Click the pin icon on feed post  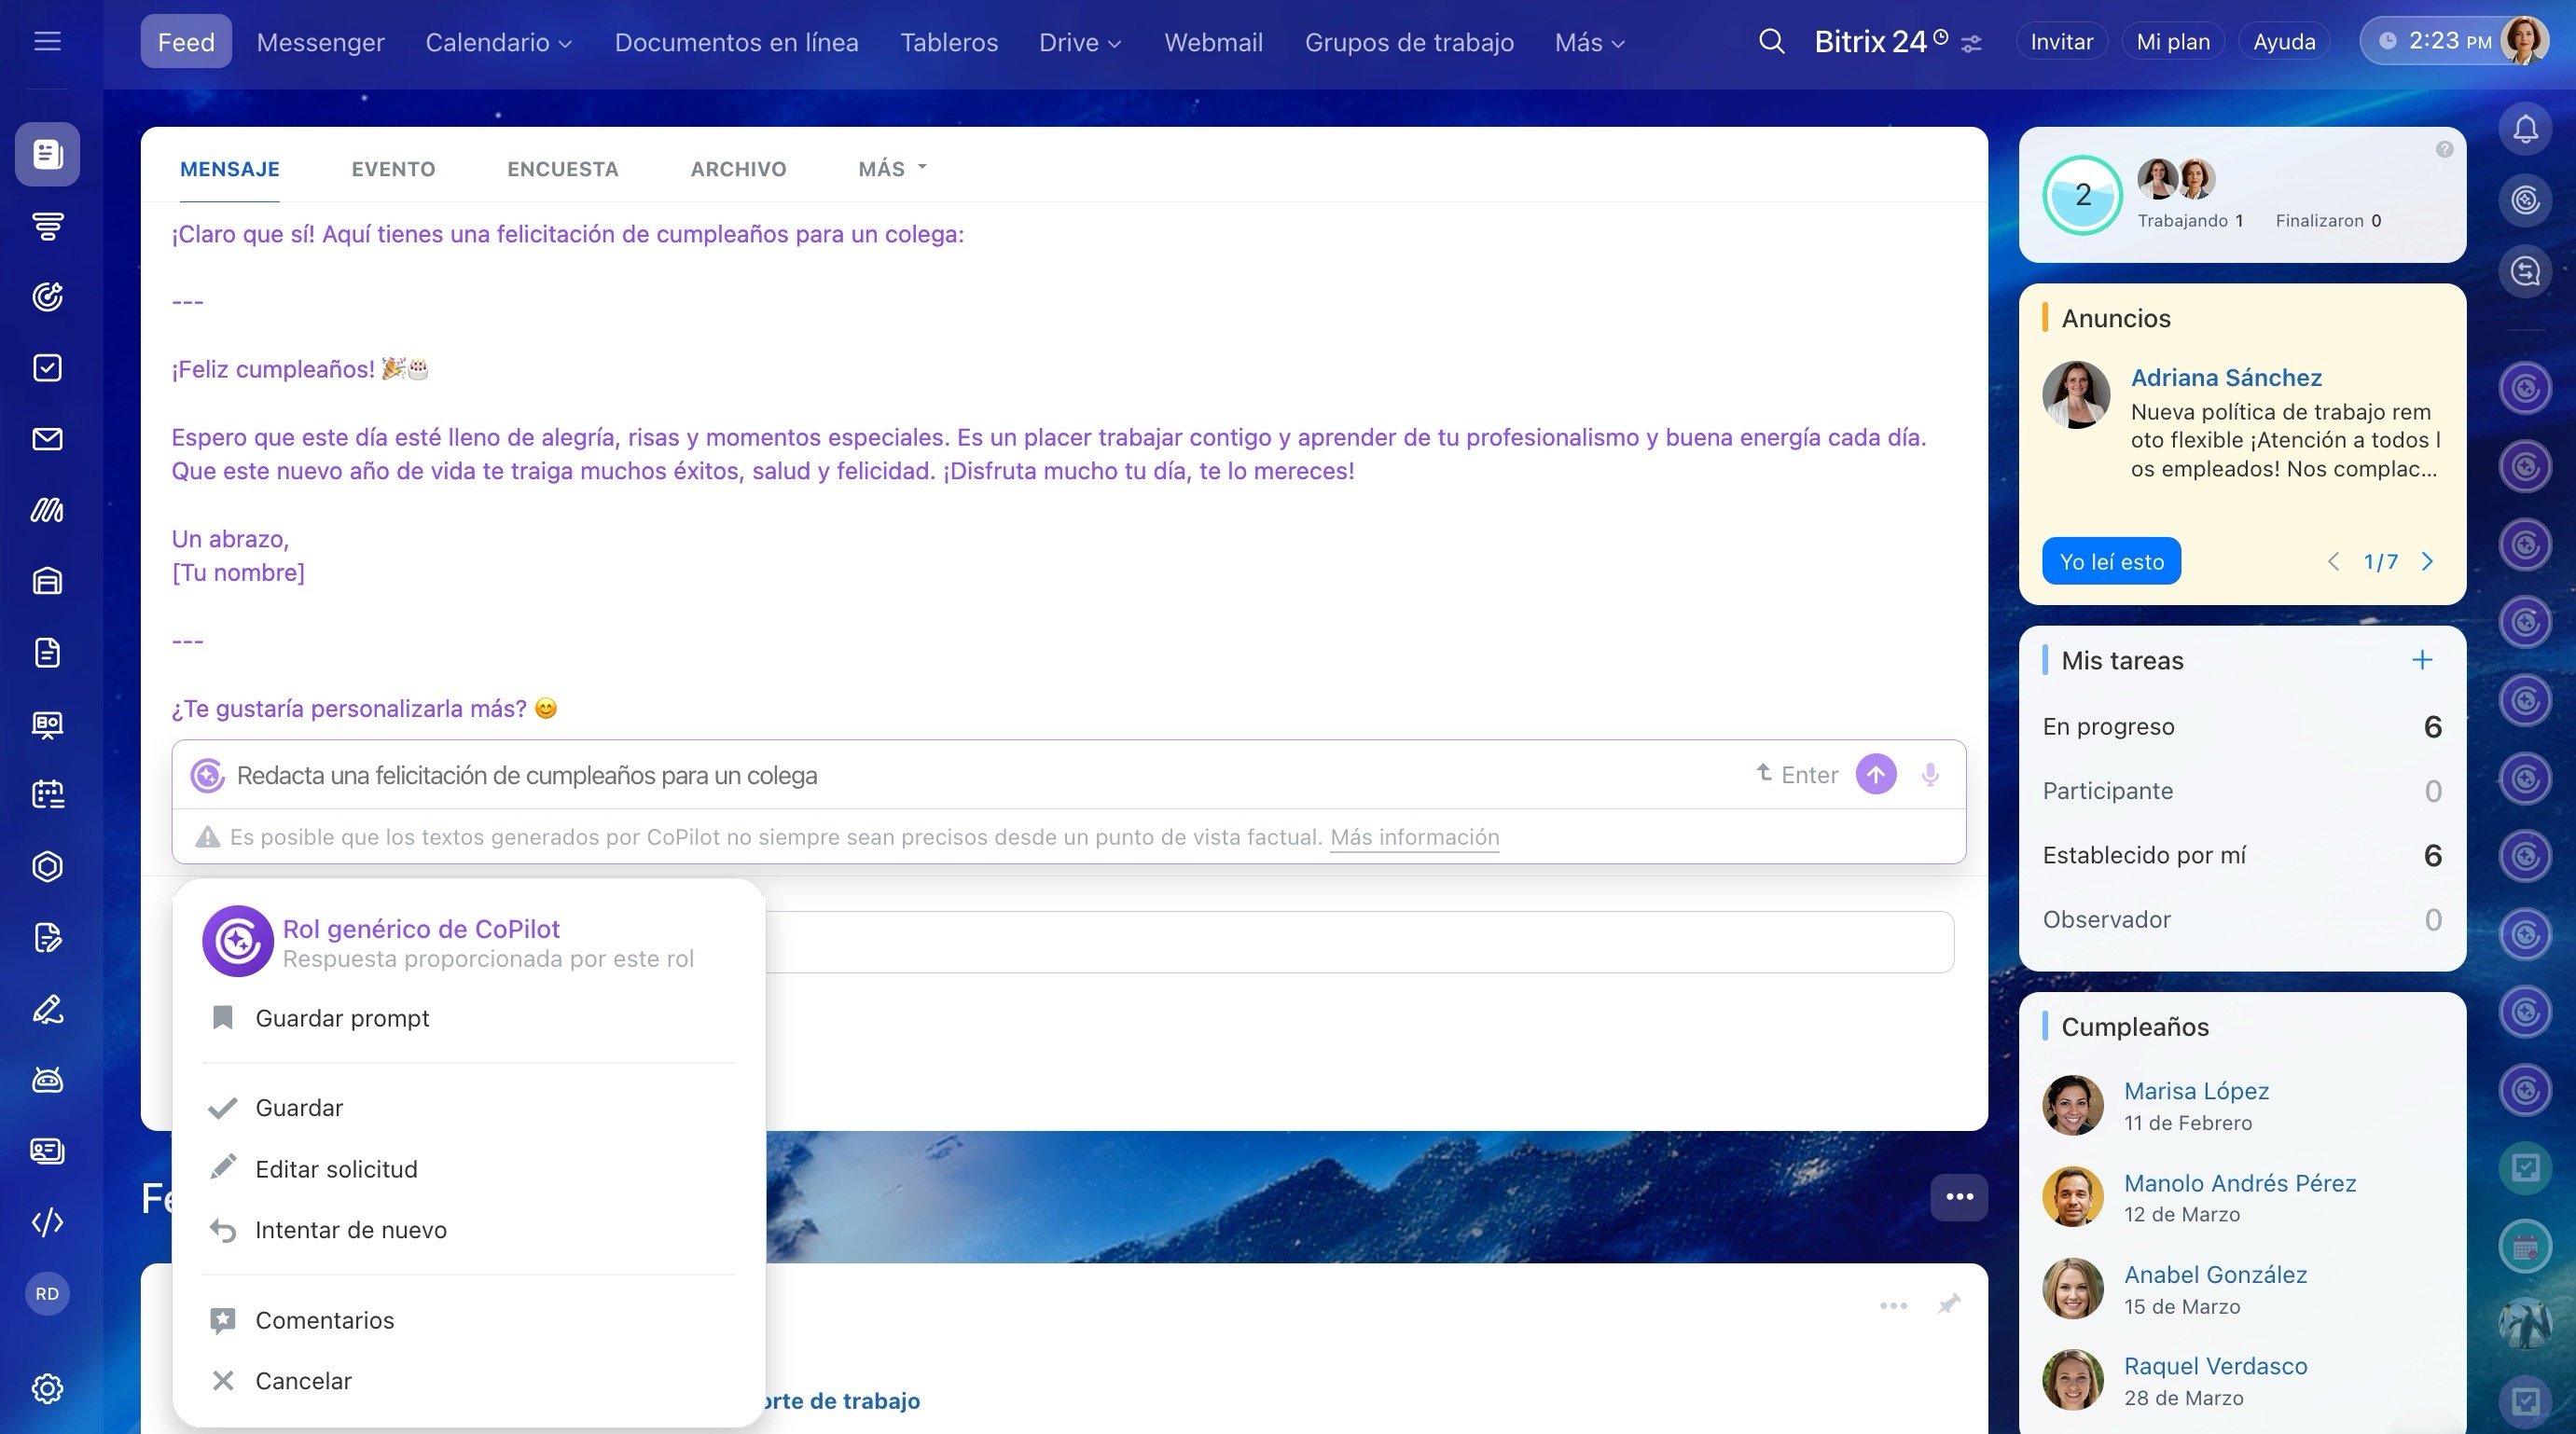1947,1305
